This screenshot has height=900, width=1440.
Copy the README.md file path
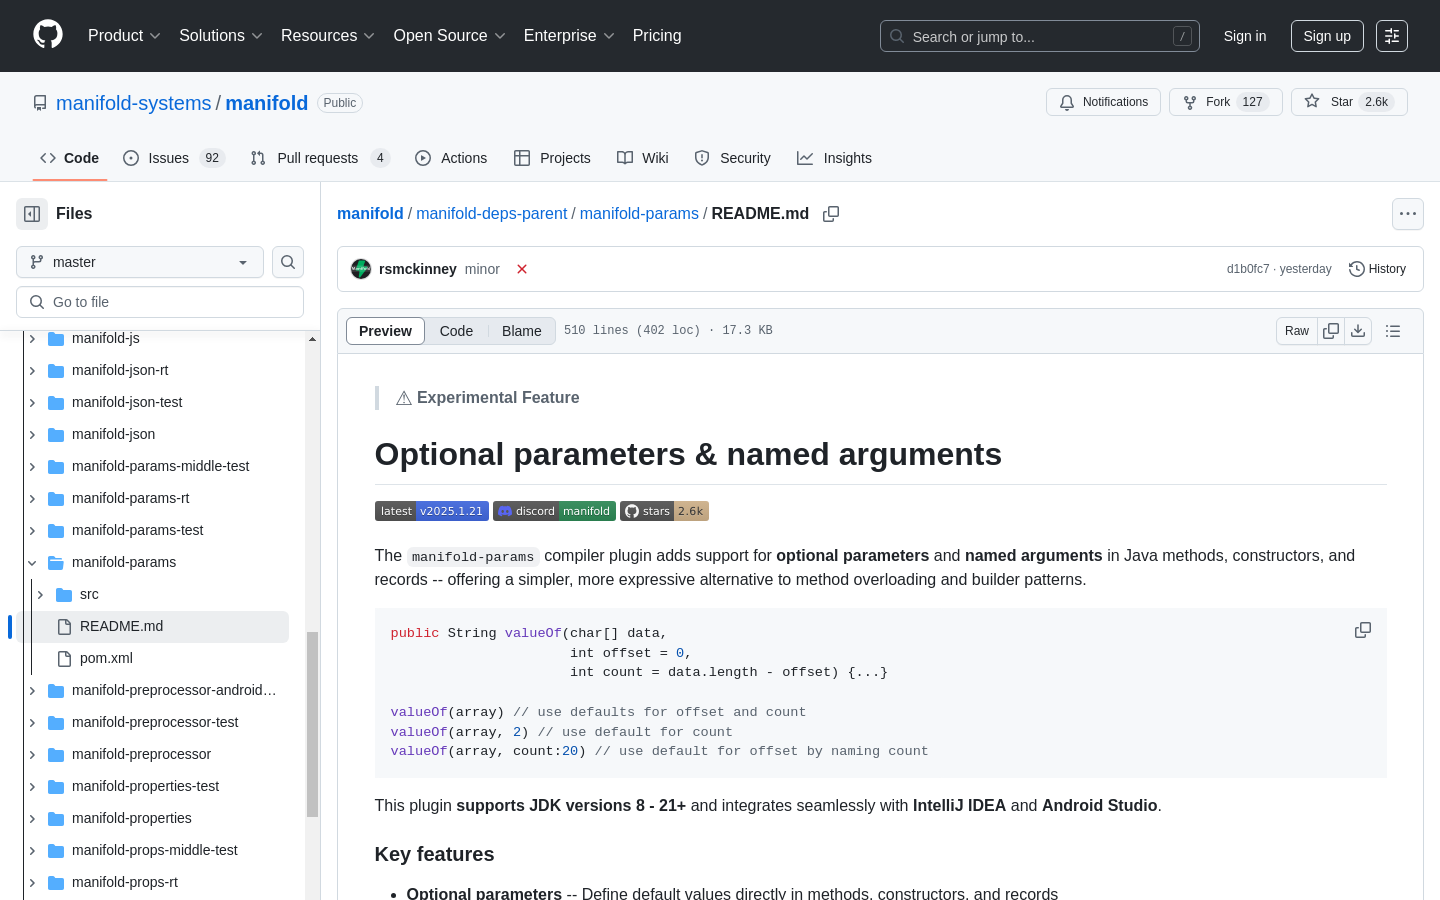point(831,214)
